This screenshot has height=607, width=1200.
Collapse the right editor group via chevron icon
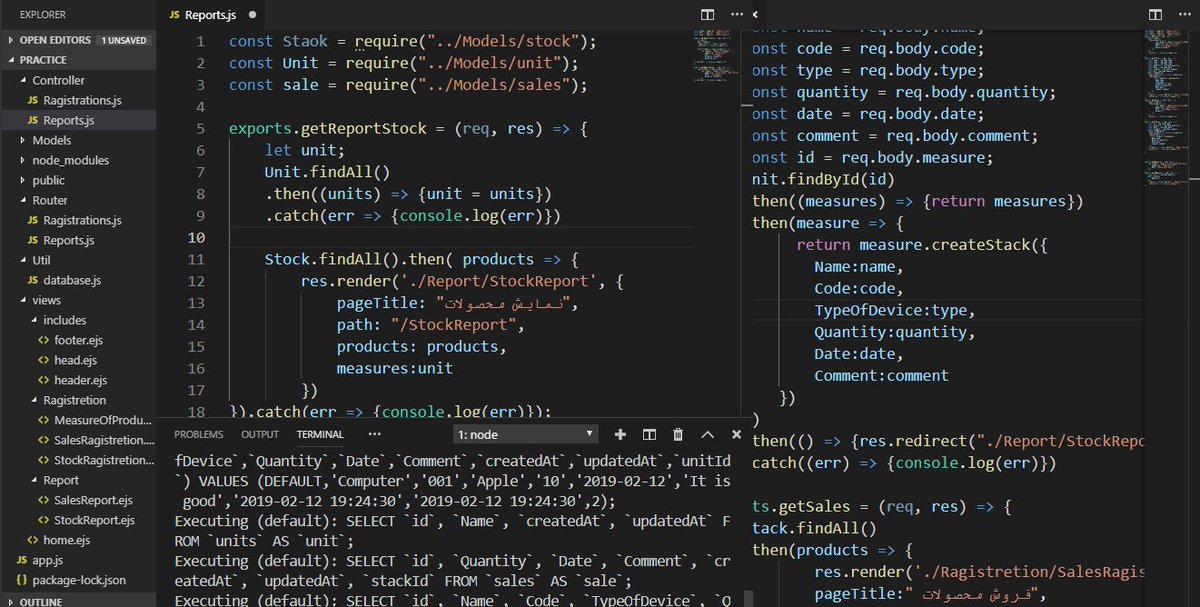click(x=756, y=15)
